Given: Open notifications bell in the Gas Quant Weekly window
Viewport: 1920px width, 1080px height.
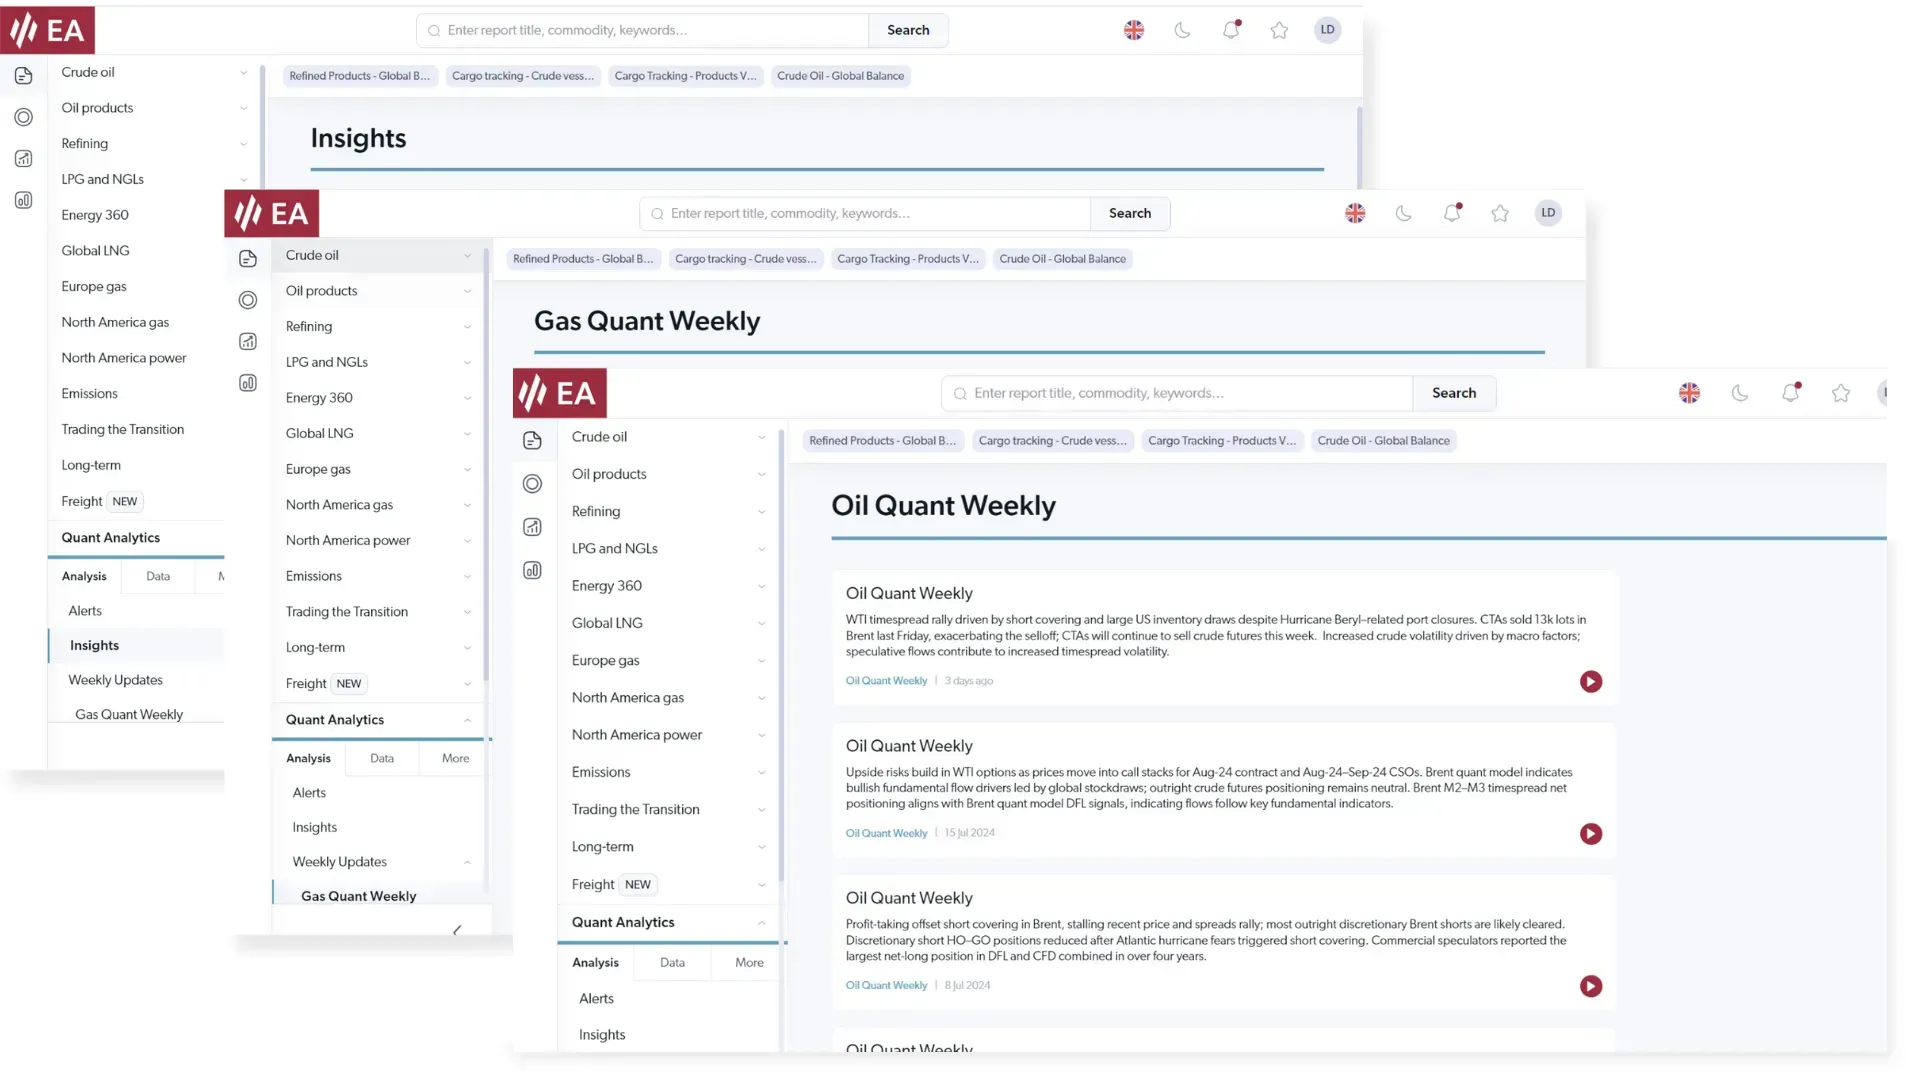Looking at the screenshot, I should click(x=1452, y=213).
